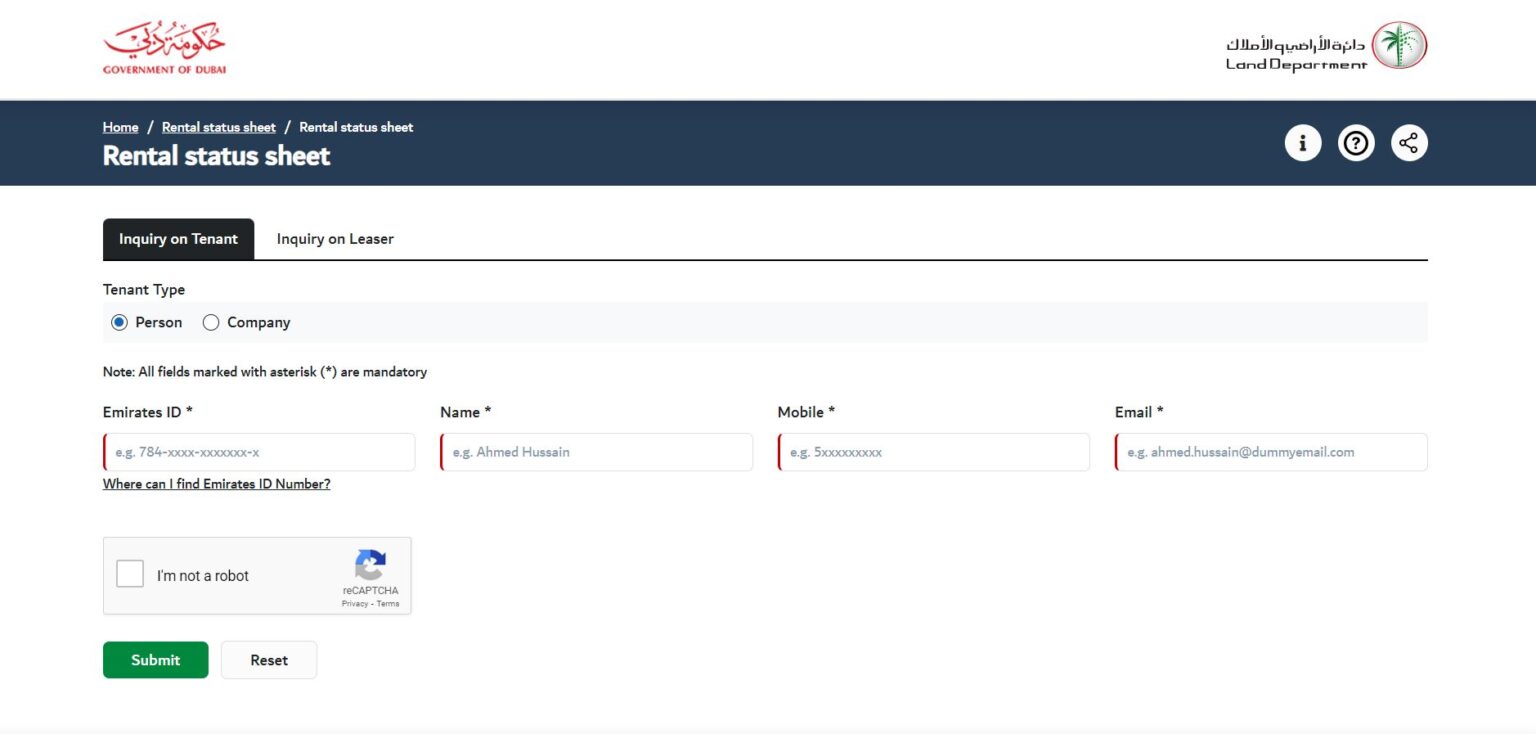Click the Government of Dubai logo
Viewport: 1536px width, 734px height.
pos(164,48)
